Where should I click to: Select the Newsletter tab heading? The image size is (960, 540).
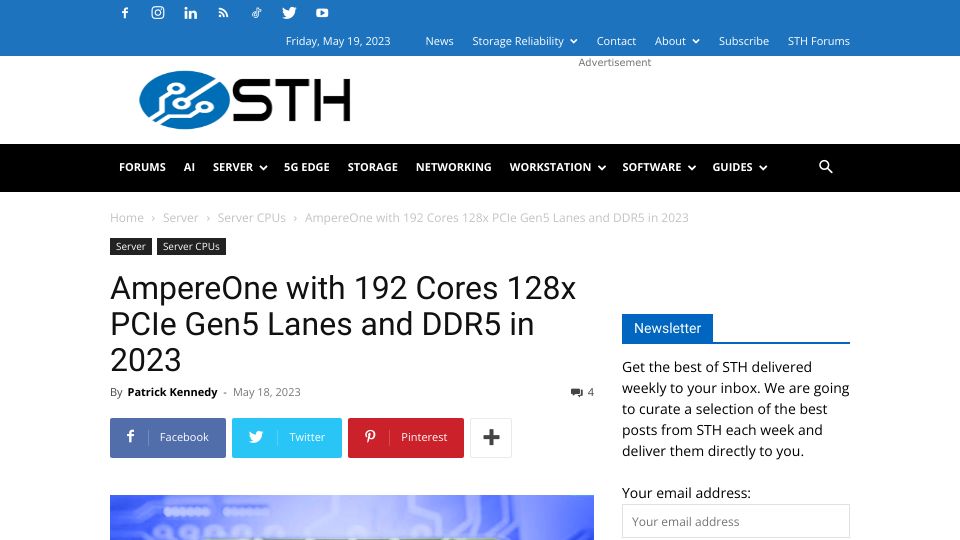(x=667, y=329)
